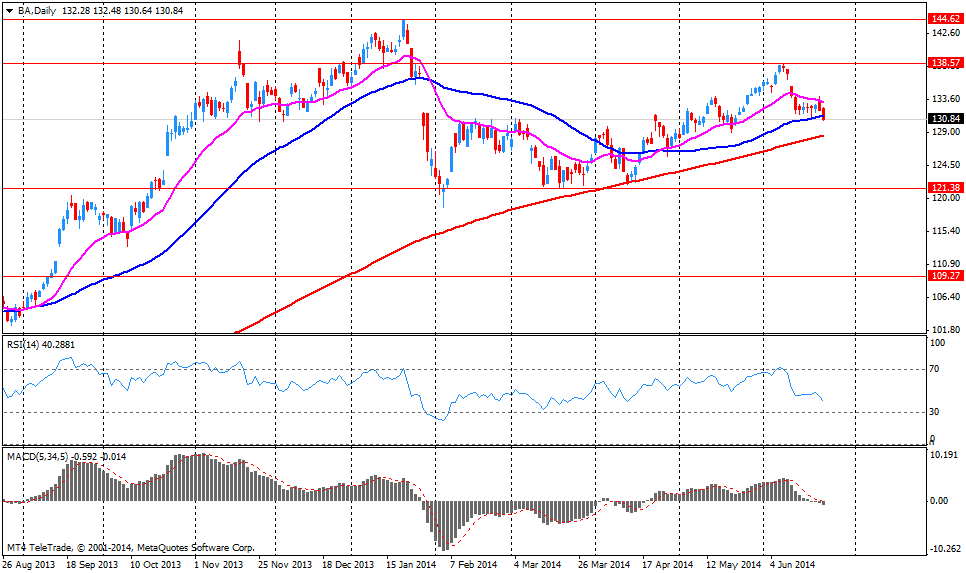Click the 26 Mar 2014 date label
Screen dimensions: 966x573
pyautogui.click(x=604, y=565)
